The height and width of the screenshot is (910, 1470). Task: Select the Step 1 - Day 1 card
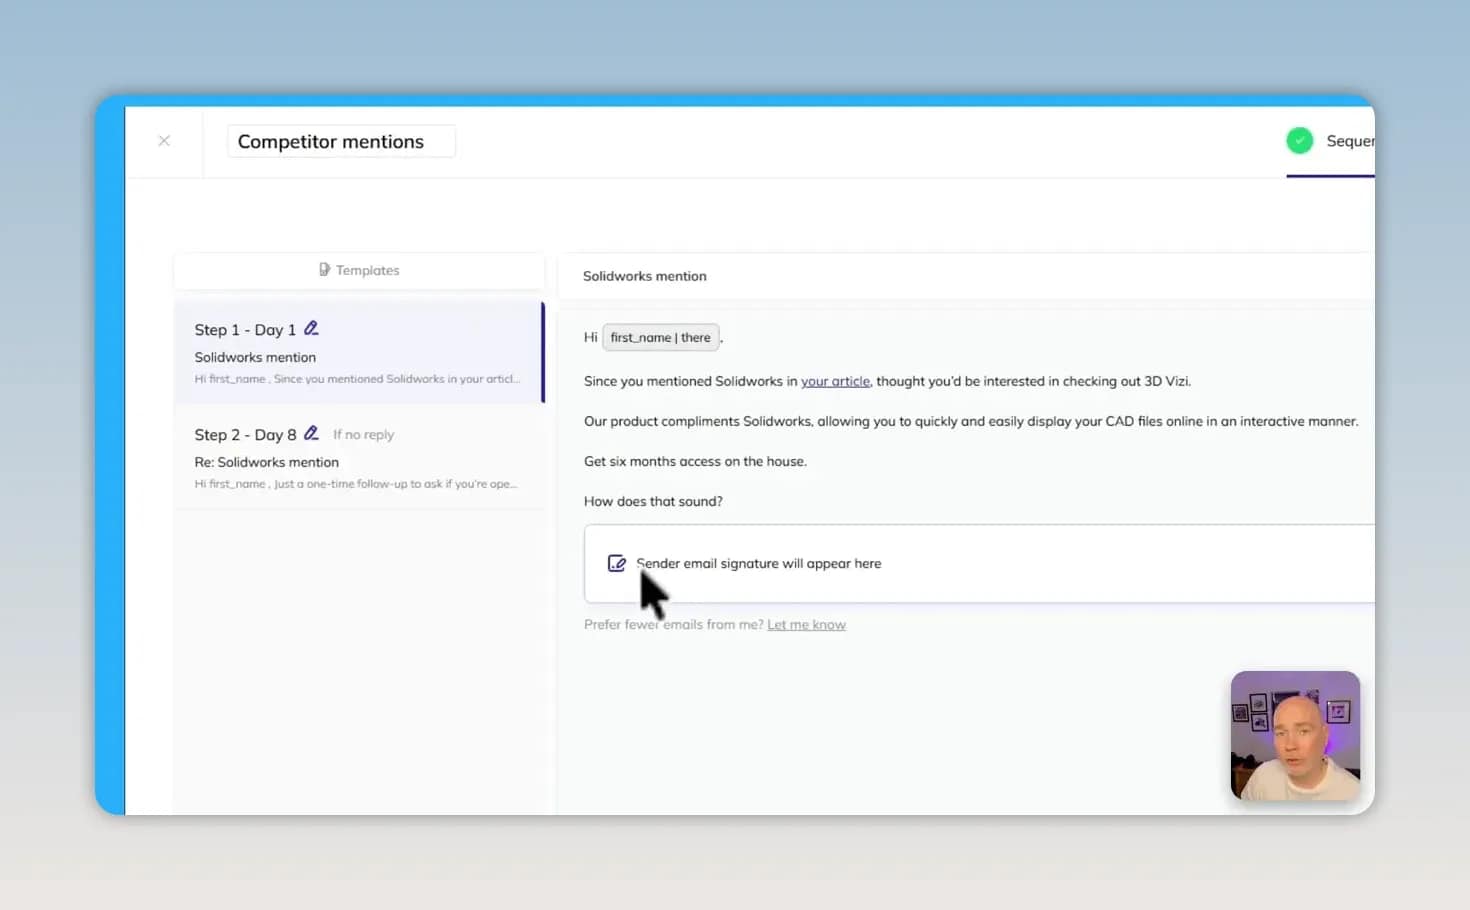359,352
